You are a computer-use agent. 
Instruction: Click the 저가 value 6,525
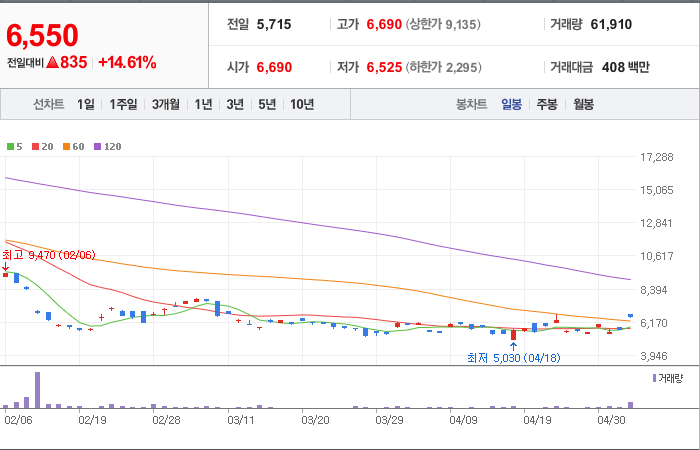[384, 67]
